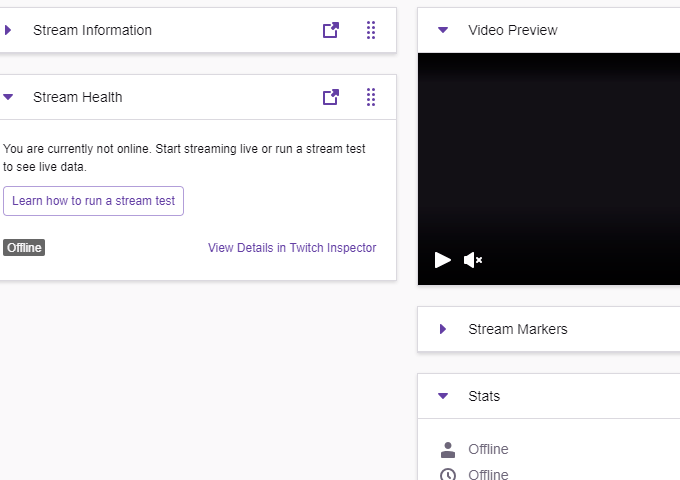Pop out the Stream Health panel
Screen dimensions: 680x480
pos(331,97)
